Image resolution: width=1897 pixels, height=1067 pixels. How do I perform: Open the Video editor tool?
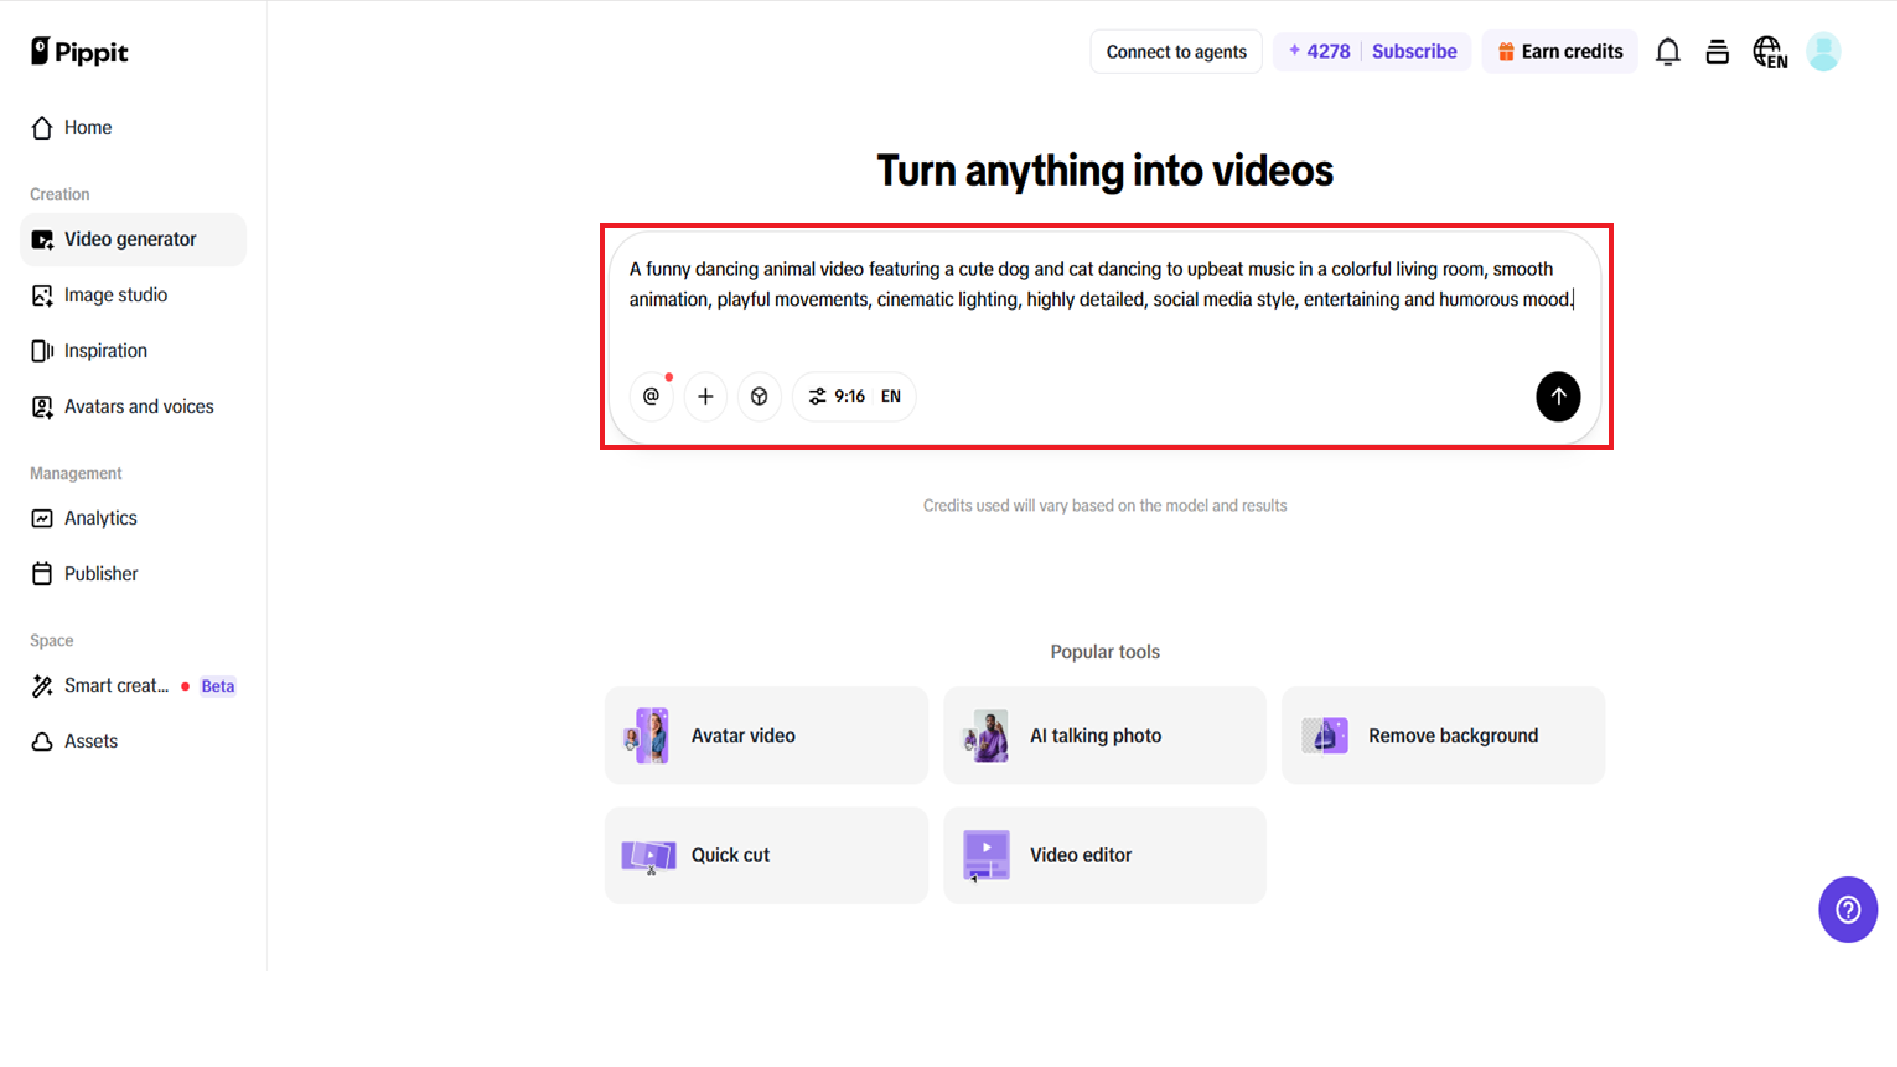[x=1104, y=856]
